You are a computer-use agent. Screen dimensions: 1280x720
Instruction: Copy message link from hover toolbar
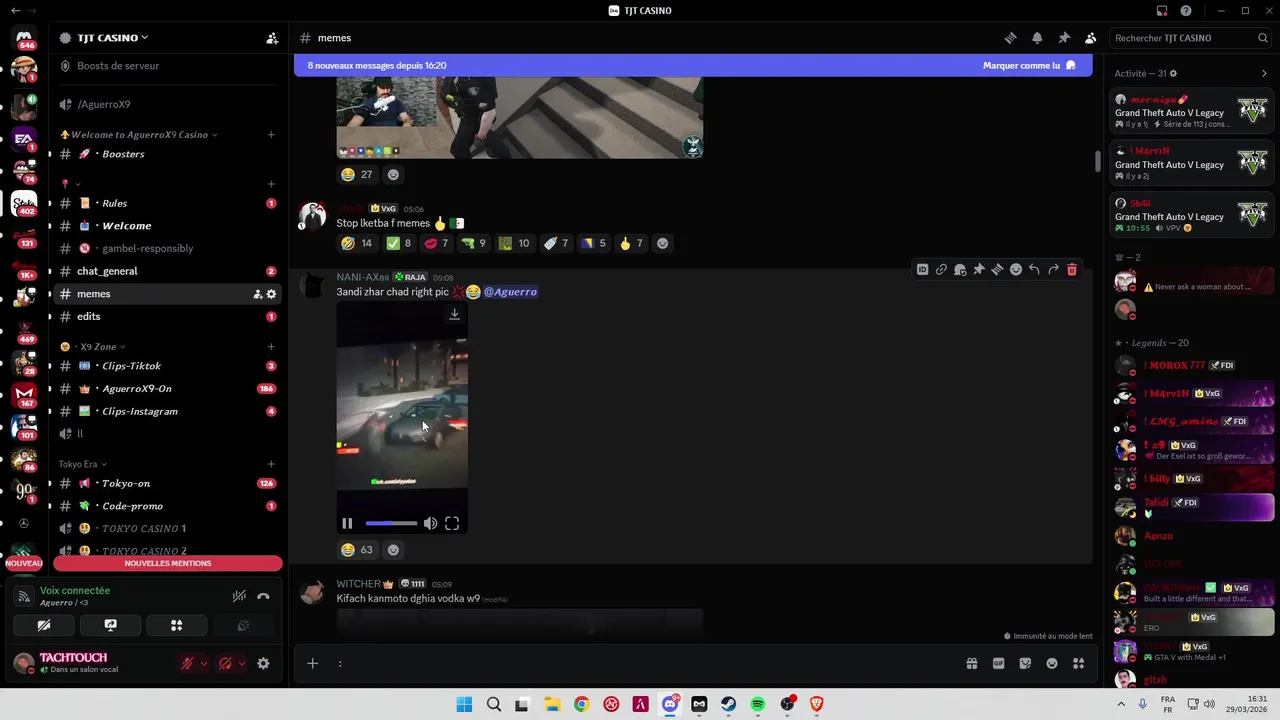tap(941, 270)
